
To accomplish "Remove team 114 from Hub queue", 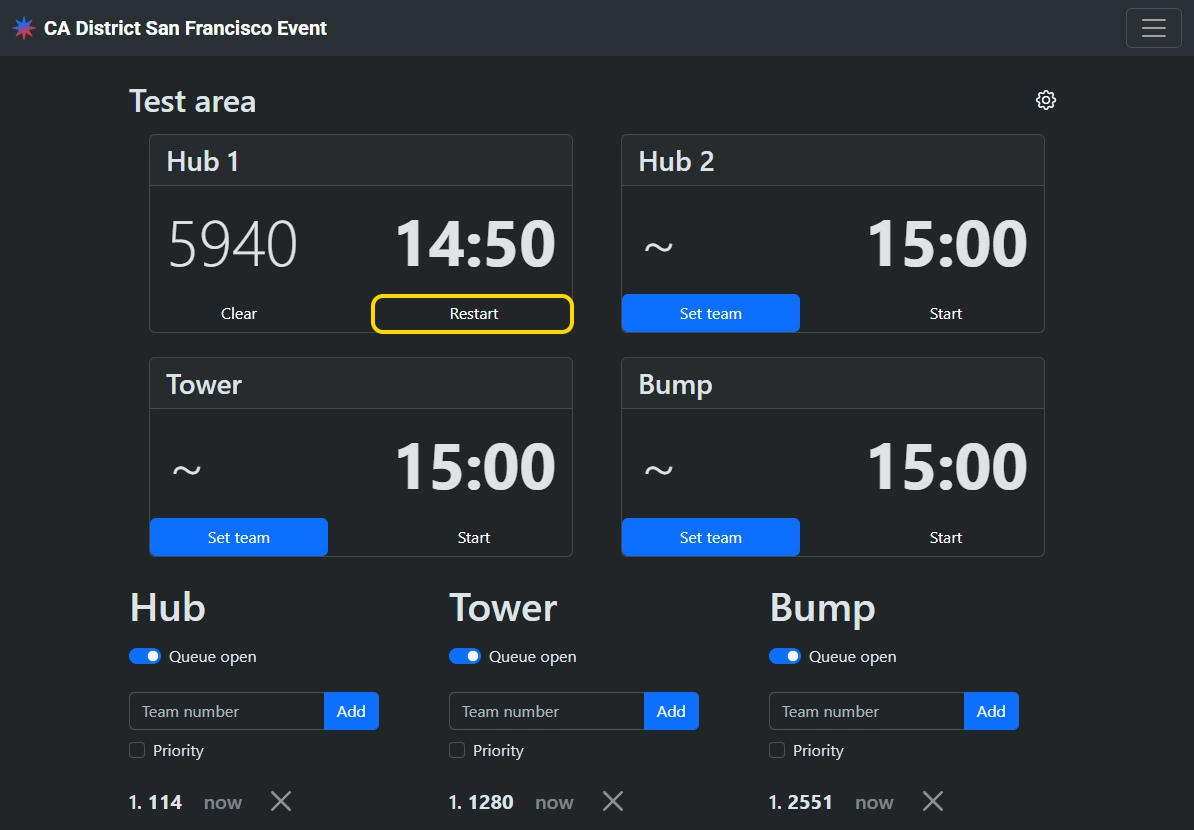I will tap(281, 801).
